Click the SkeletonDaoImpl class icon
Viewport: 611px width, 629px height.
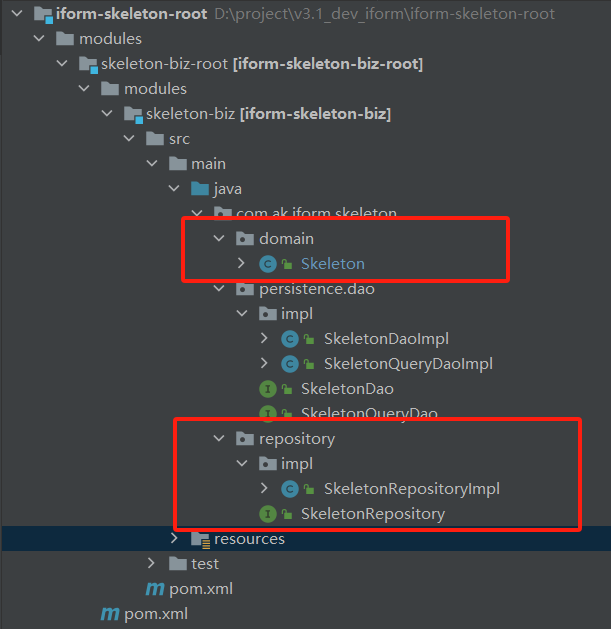tap(291, 339)
